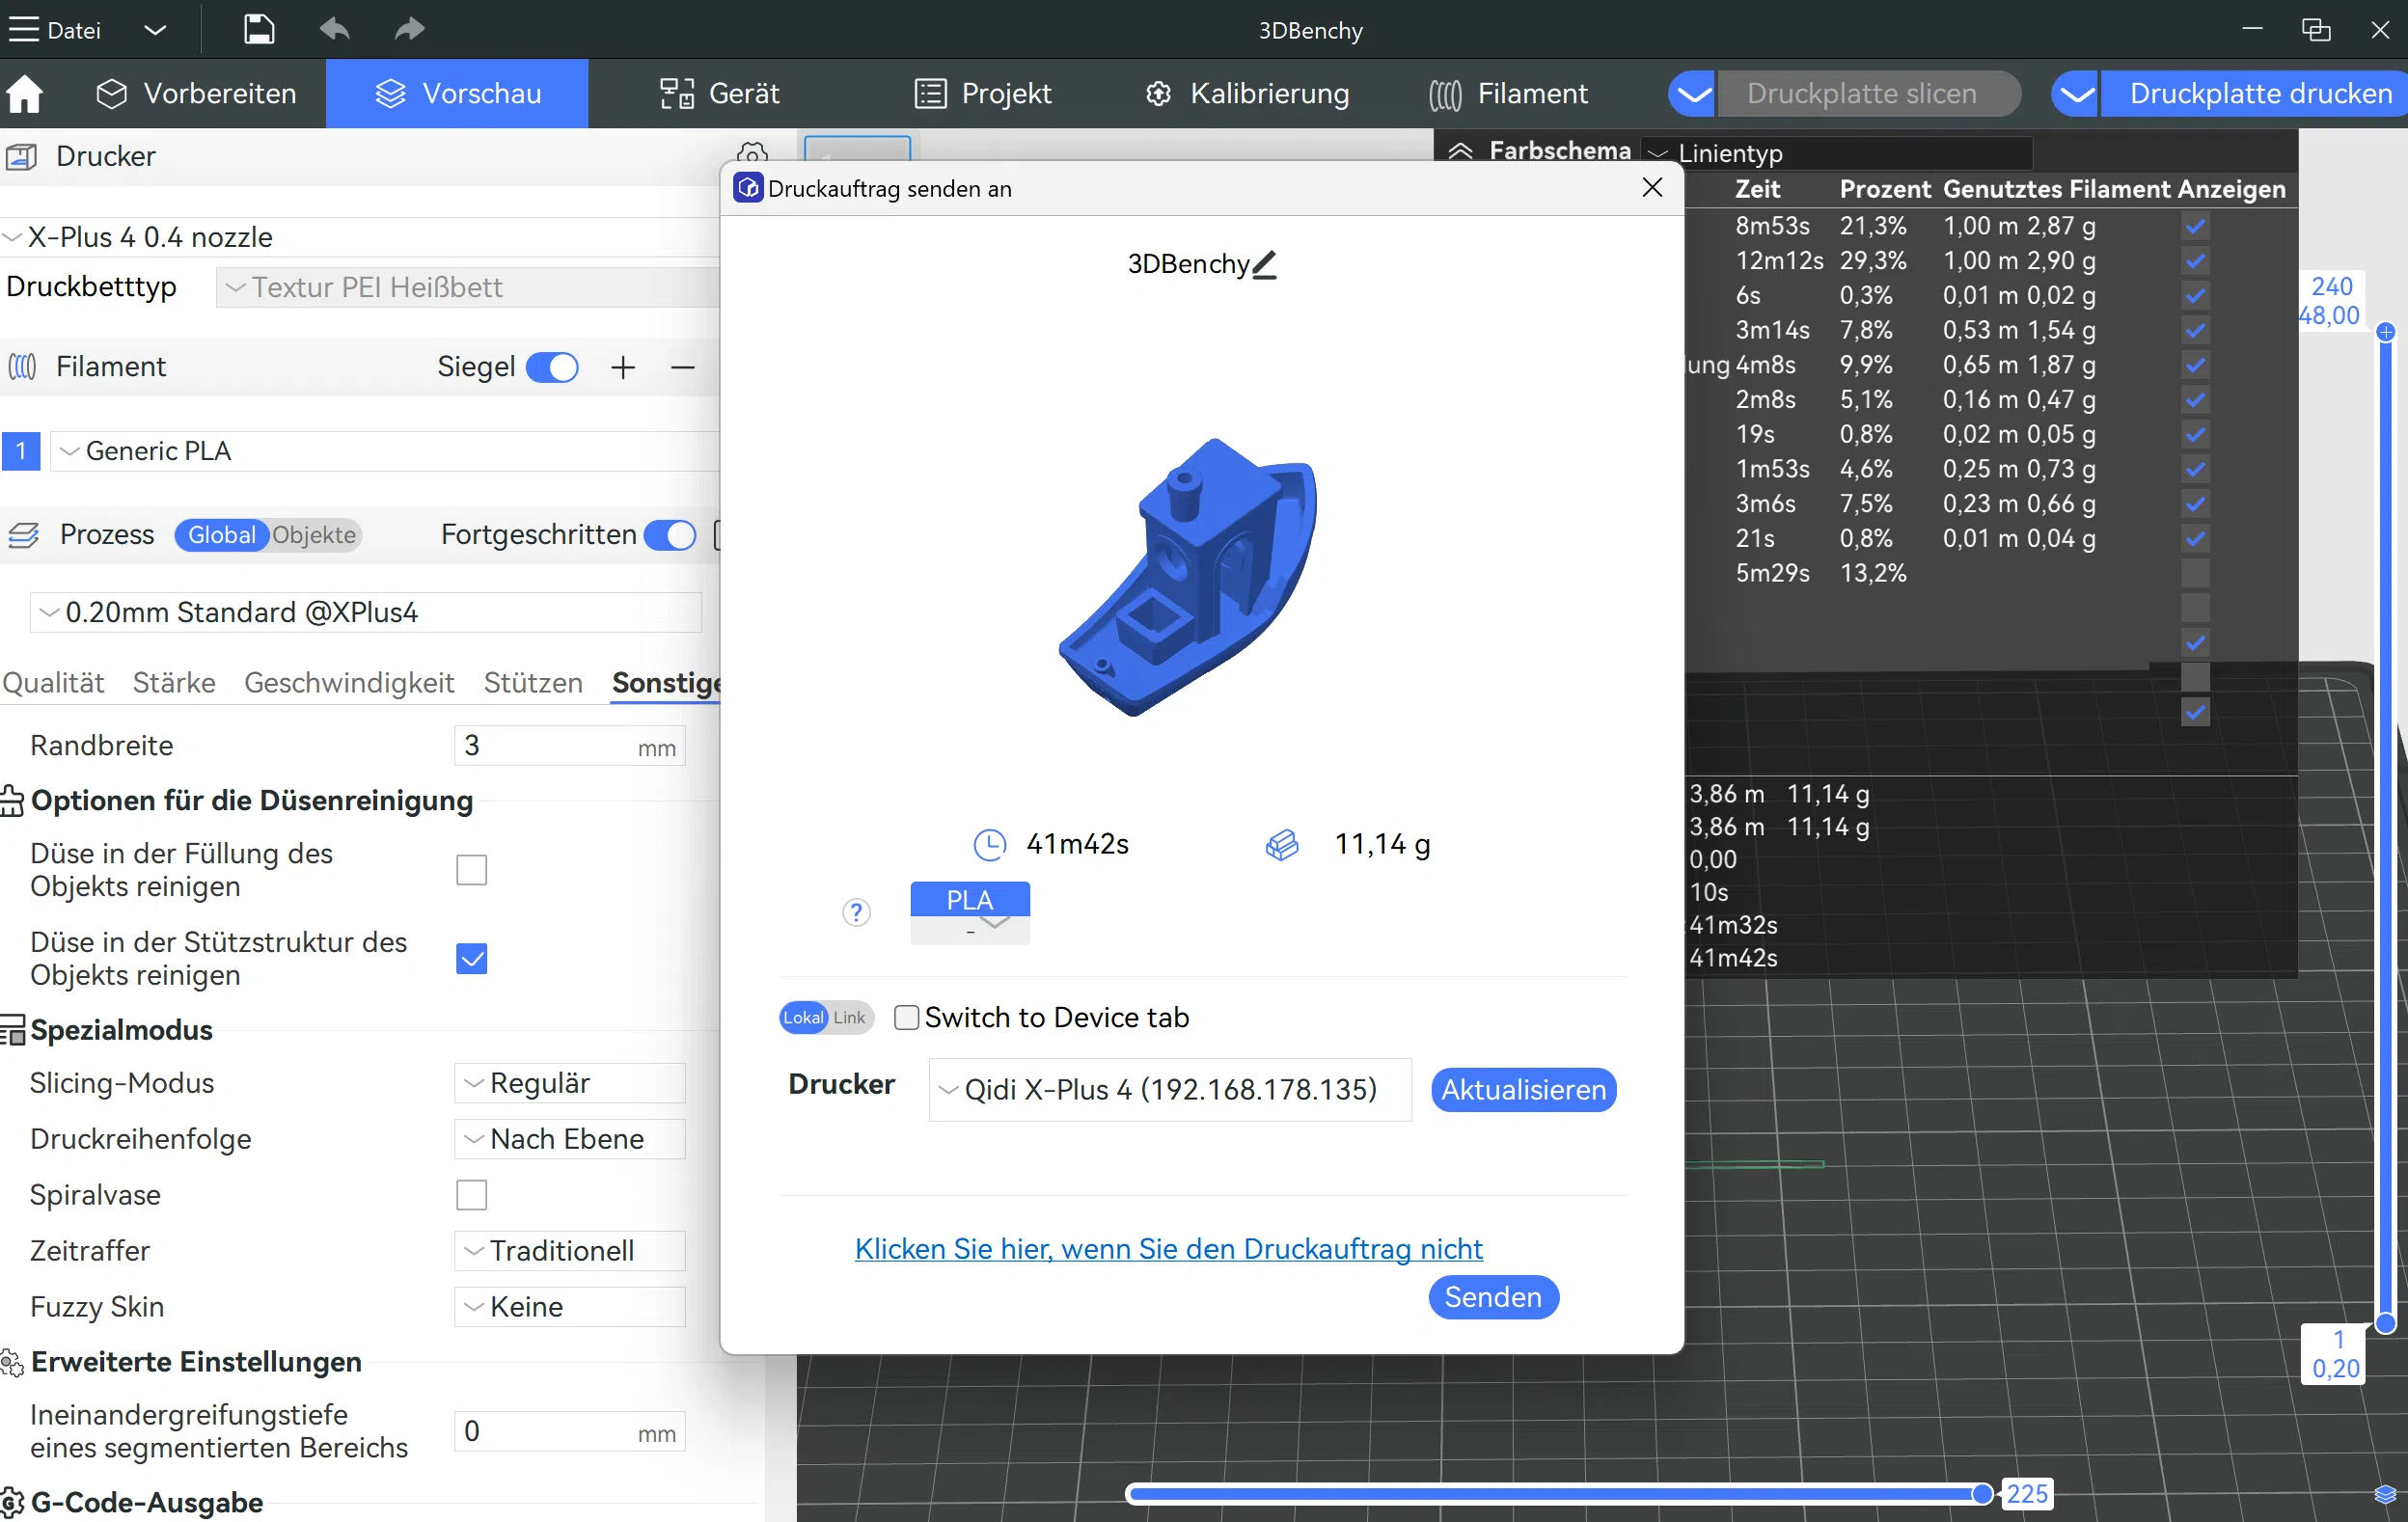Click the question mark help icon
The width and height of the screenshot is (2408, 1522).
(856, 912)
